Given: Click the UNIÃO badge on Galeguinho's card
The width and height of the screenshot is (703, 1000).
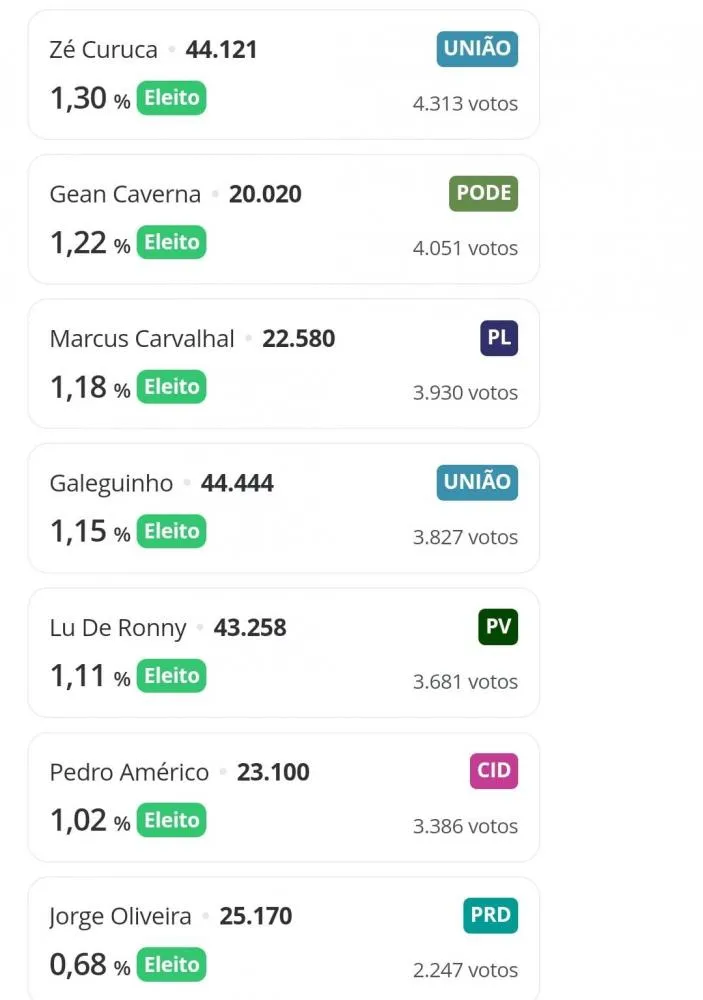Looking at the screenshot, I should tap(477, 482).
